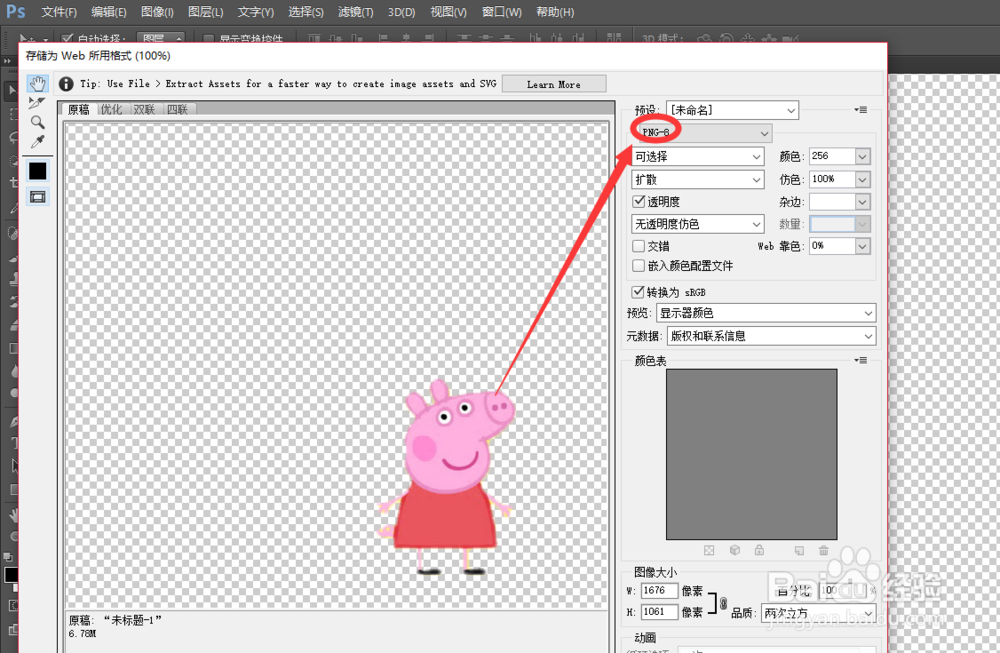Open the 图层(L) menu

point(205,12)
